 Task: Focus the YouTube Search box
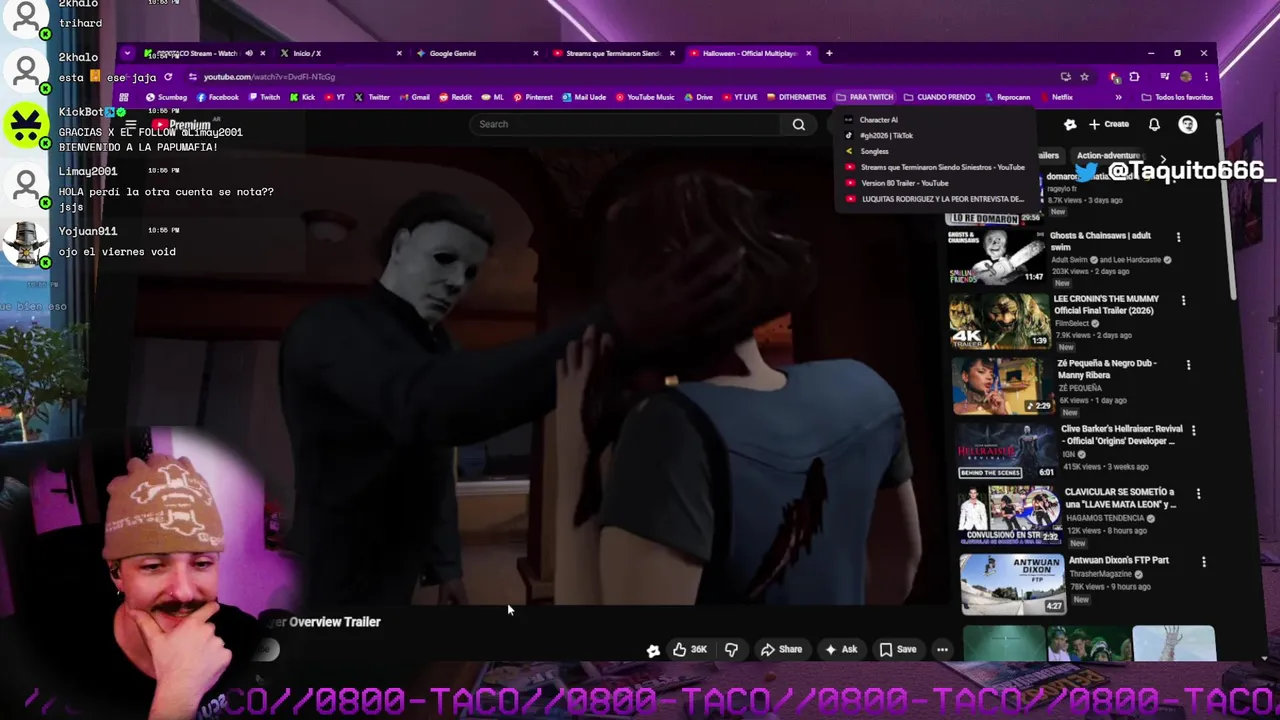point(625,124)
